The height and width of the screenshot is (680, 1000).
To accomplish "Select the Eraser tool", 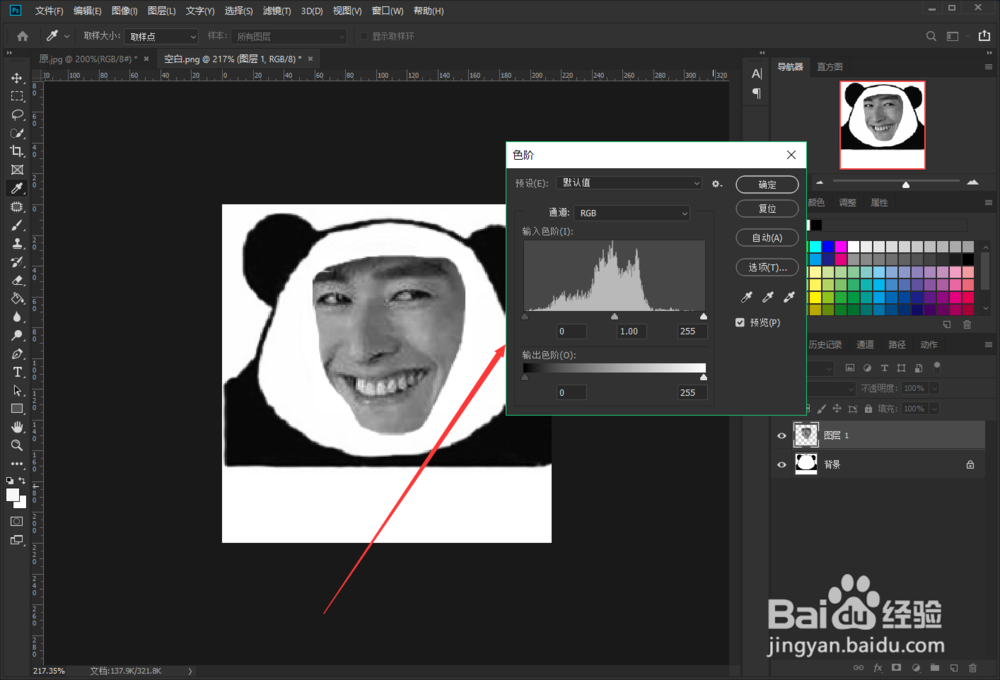I will (x=17, y=280).
